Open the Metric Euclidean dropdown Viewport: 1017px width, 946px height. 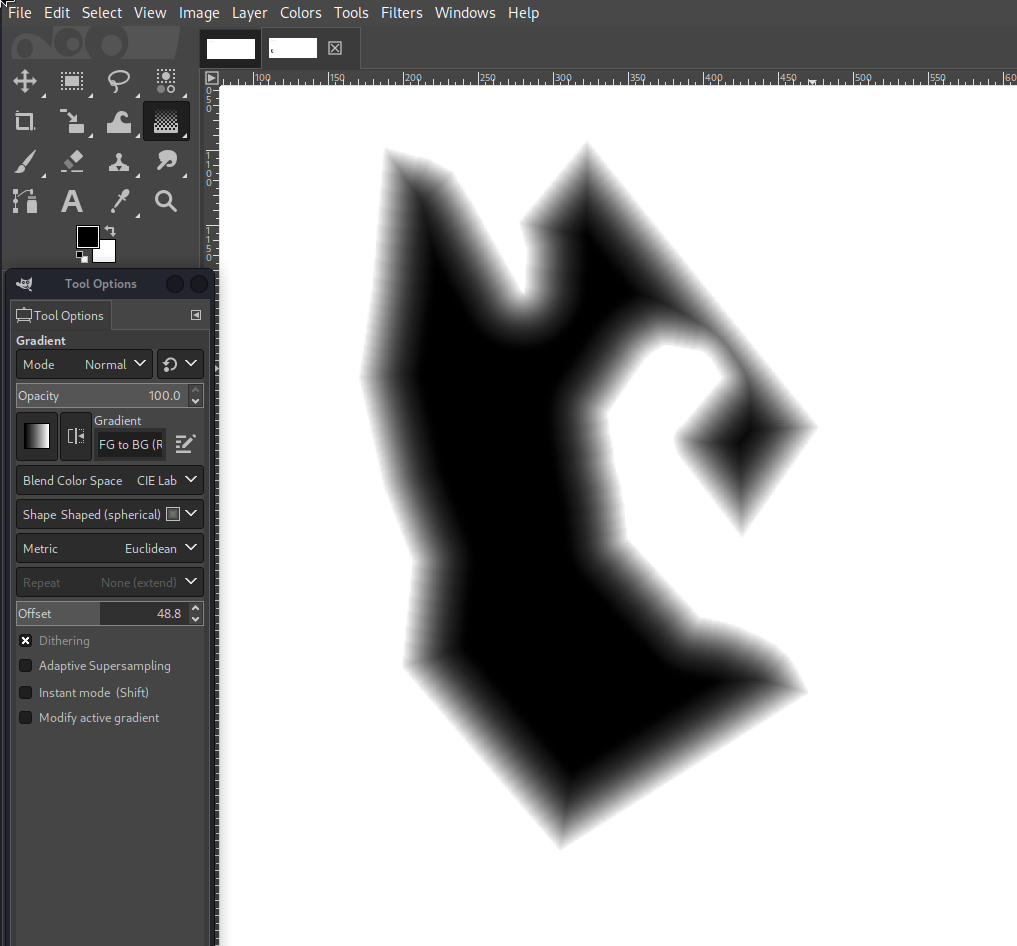coord(110,549)
